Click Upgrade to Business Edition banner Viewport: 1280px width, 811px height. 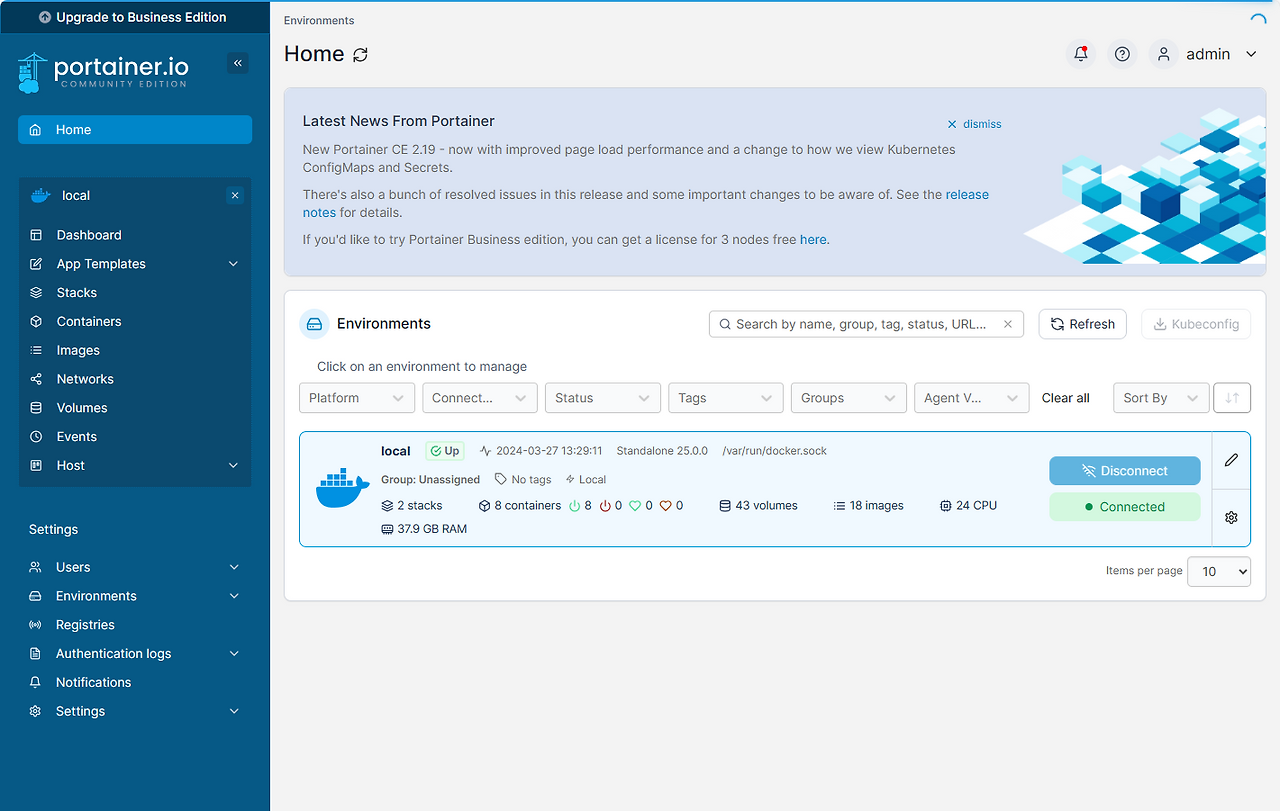point(133,17)
